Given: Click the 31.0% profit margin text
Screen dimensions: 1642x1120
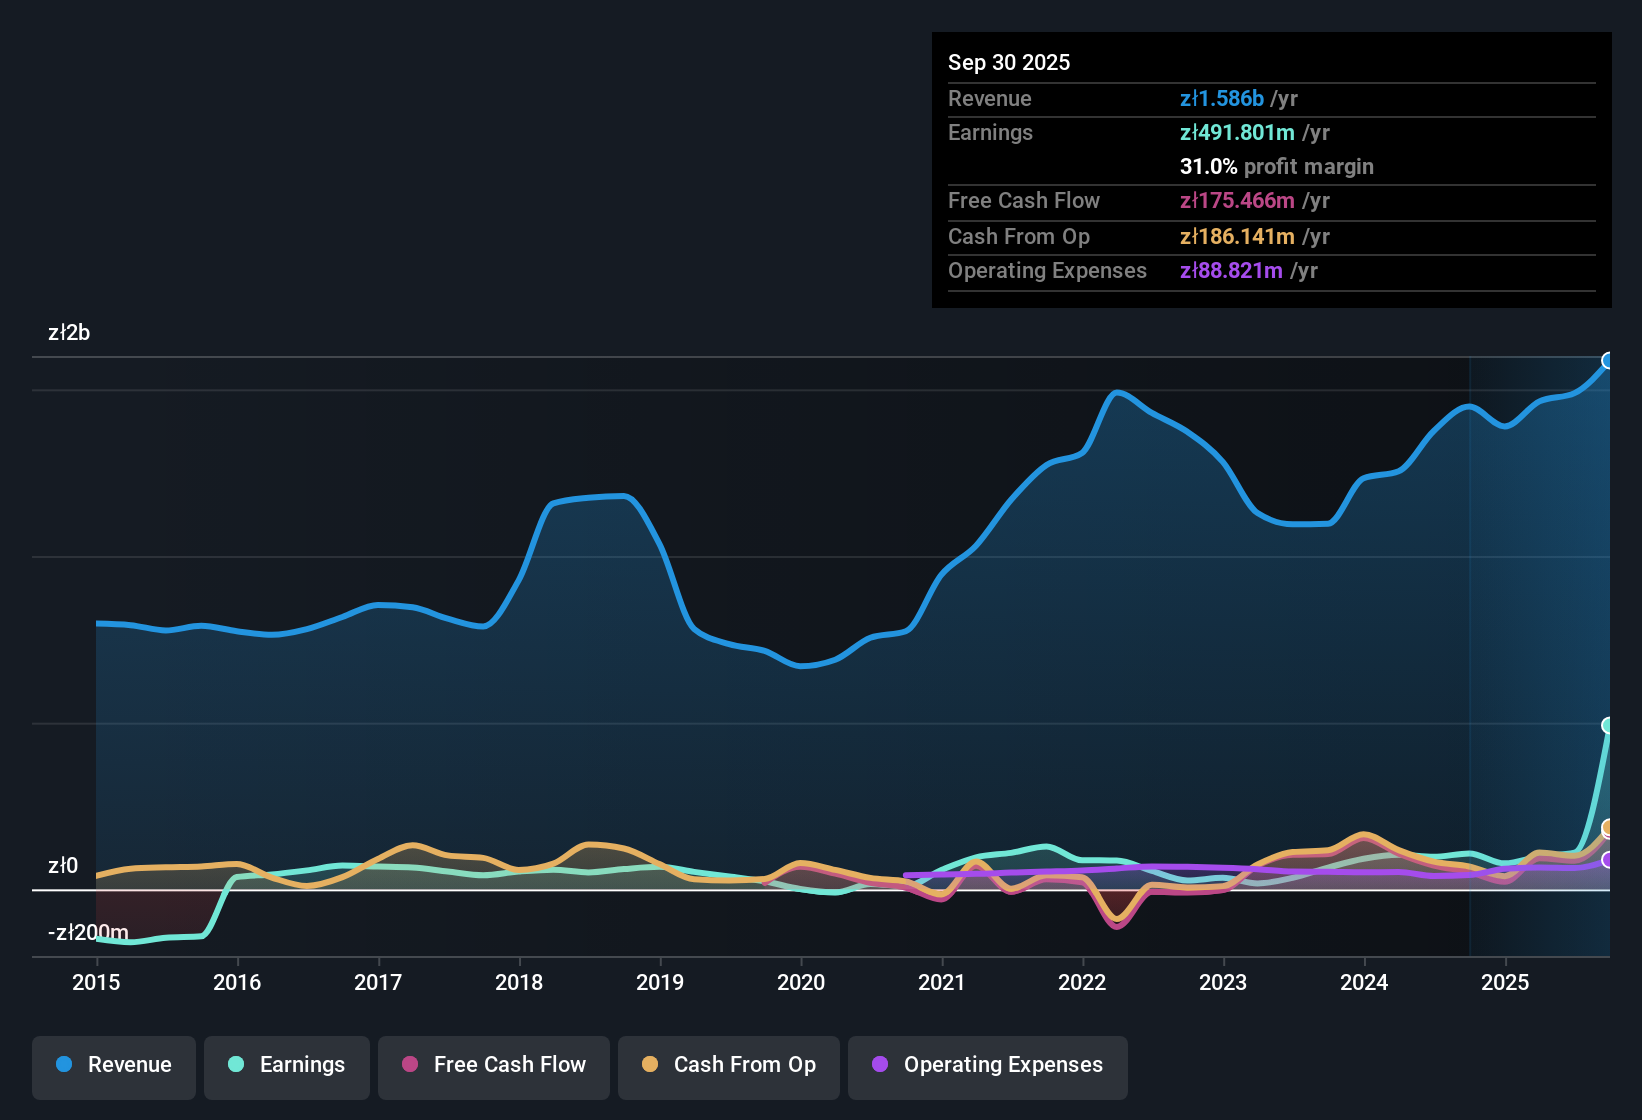Looking at the screenshot, I should pyautogui.click(x=1277, y=167).
